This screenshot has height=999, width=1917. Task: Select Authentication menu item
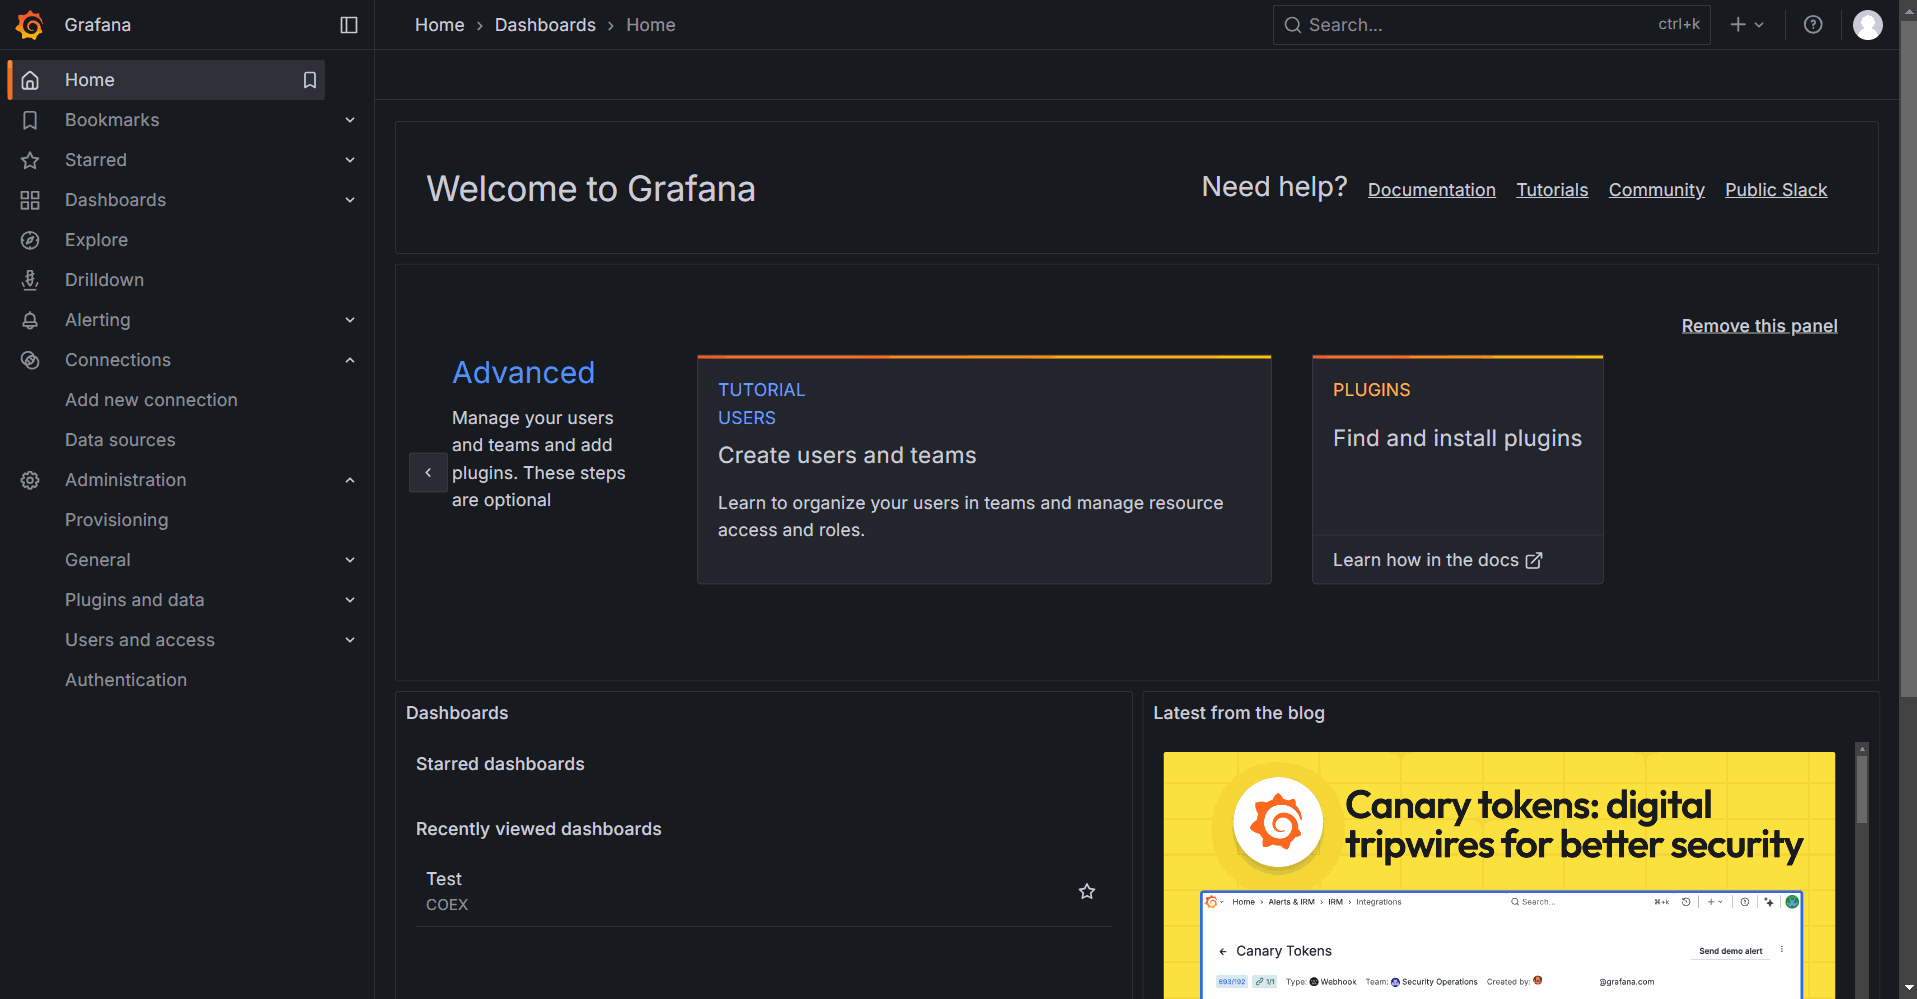point(126,680)
